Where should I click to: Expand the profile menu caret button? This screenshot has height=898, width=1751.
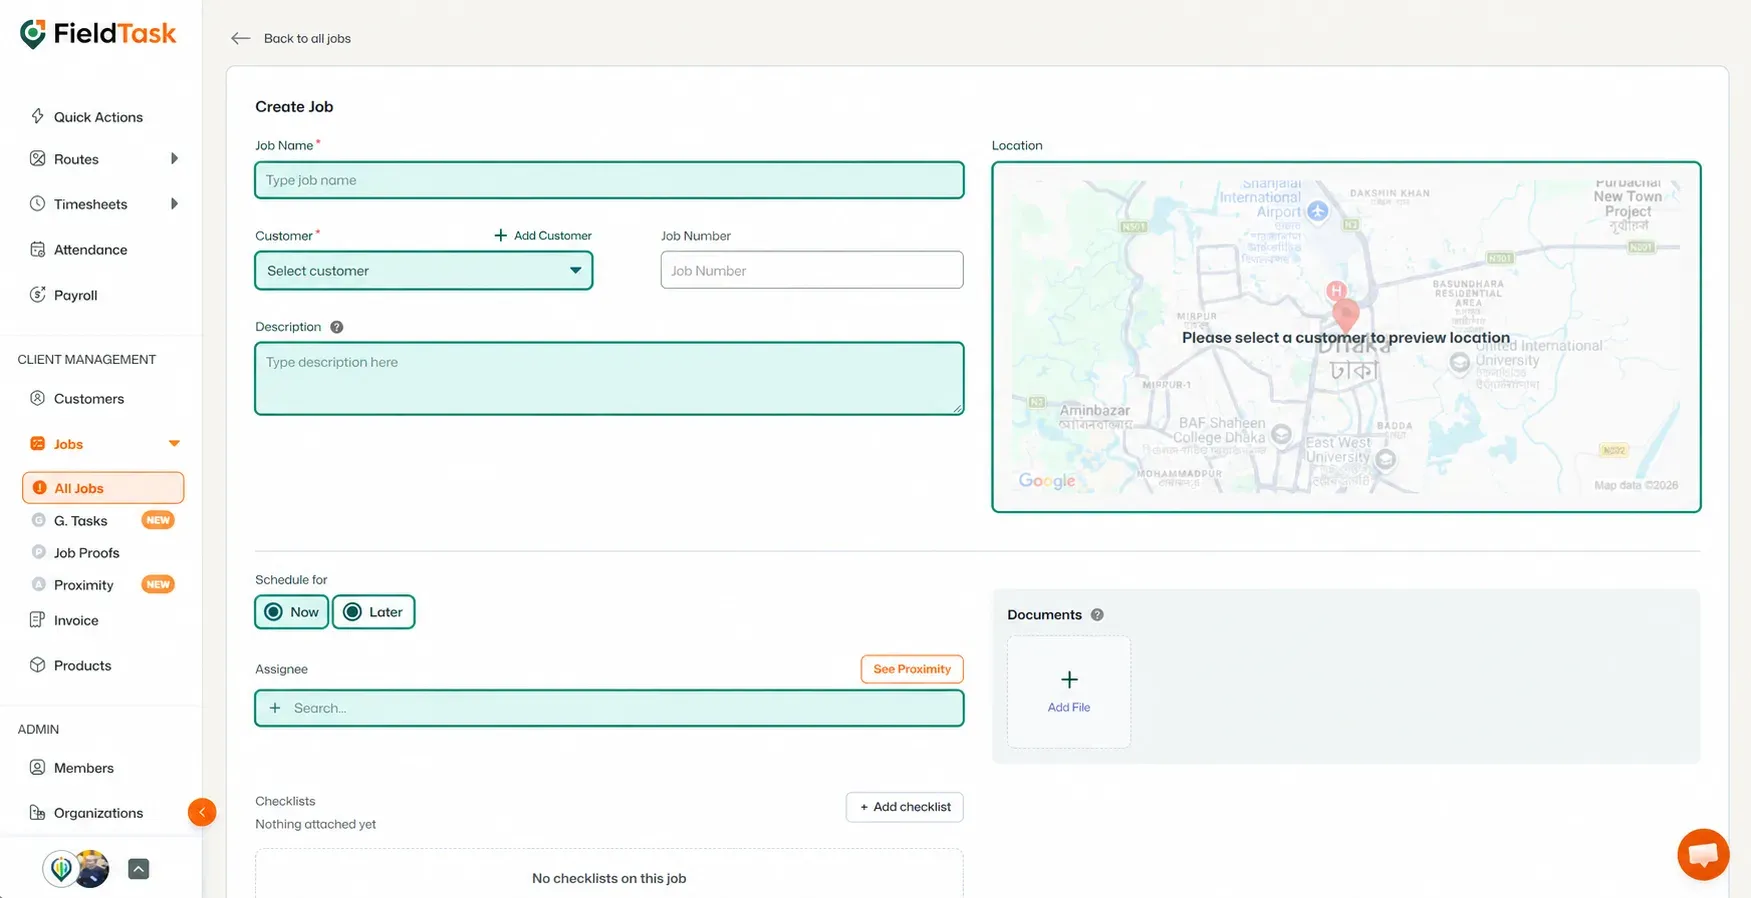coord(139,869)
